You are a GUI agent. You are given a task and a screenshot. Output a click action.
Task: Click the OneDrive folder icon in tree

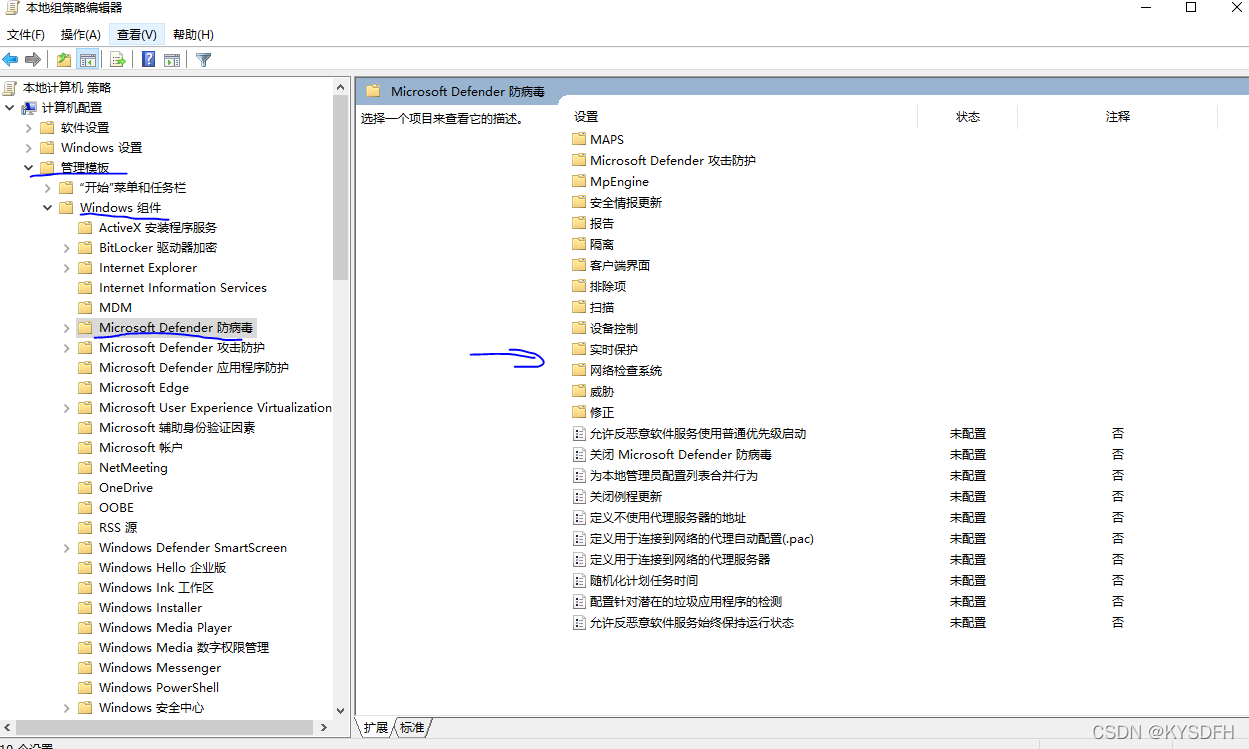tap(85, 487)
